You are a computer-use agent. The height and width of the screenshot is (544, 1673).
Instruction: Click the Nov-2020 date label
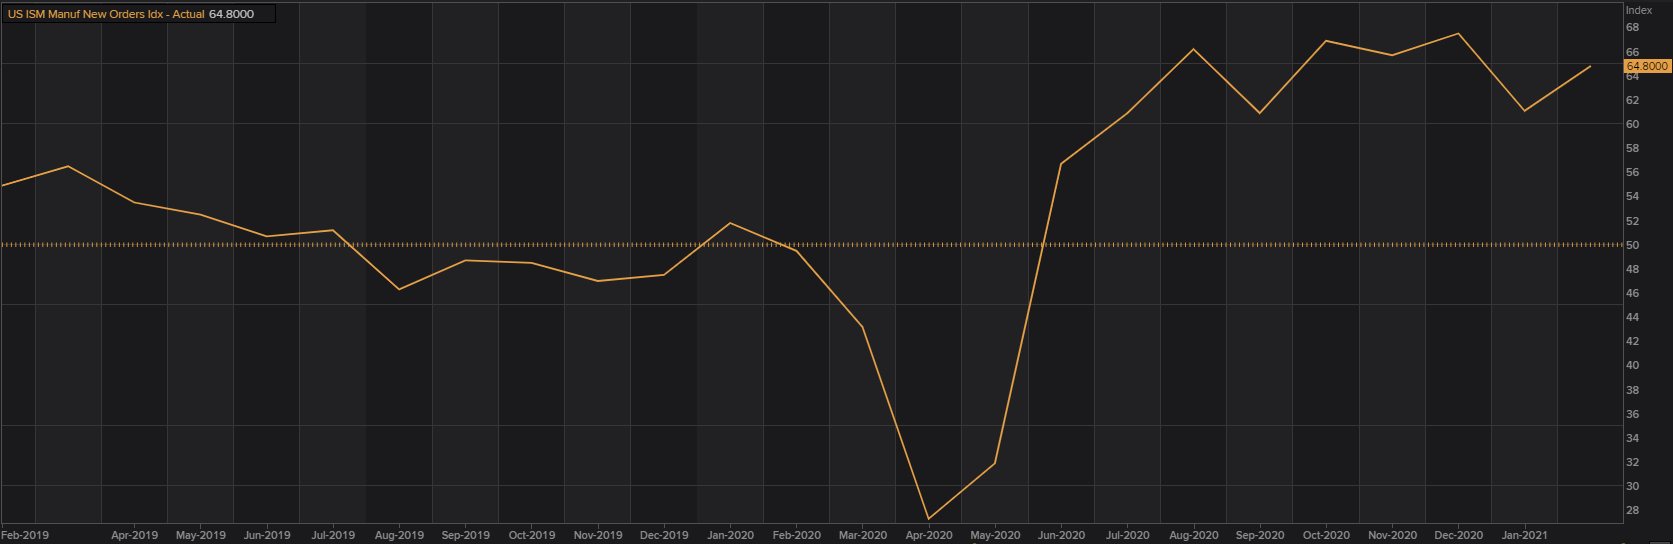click(1392, 535)
